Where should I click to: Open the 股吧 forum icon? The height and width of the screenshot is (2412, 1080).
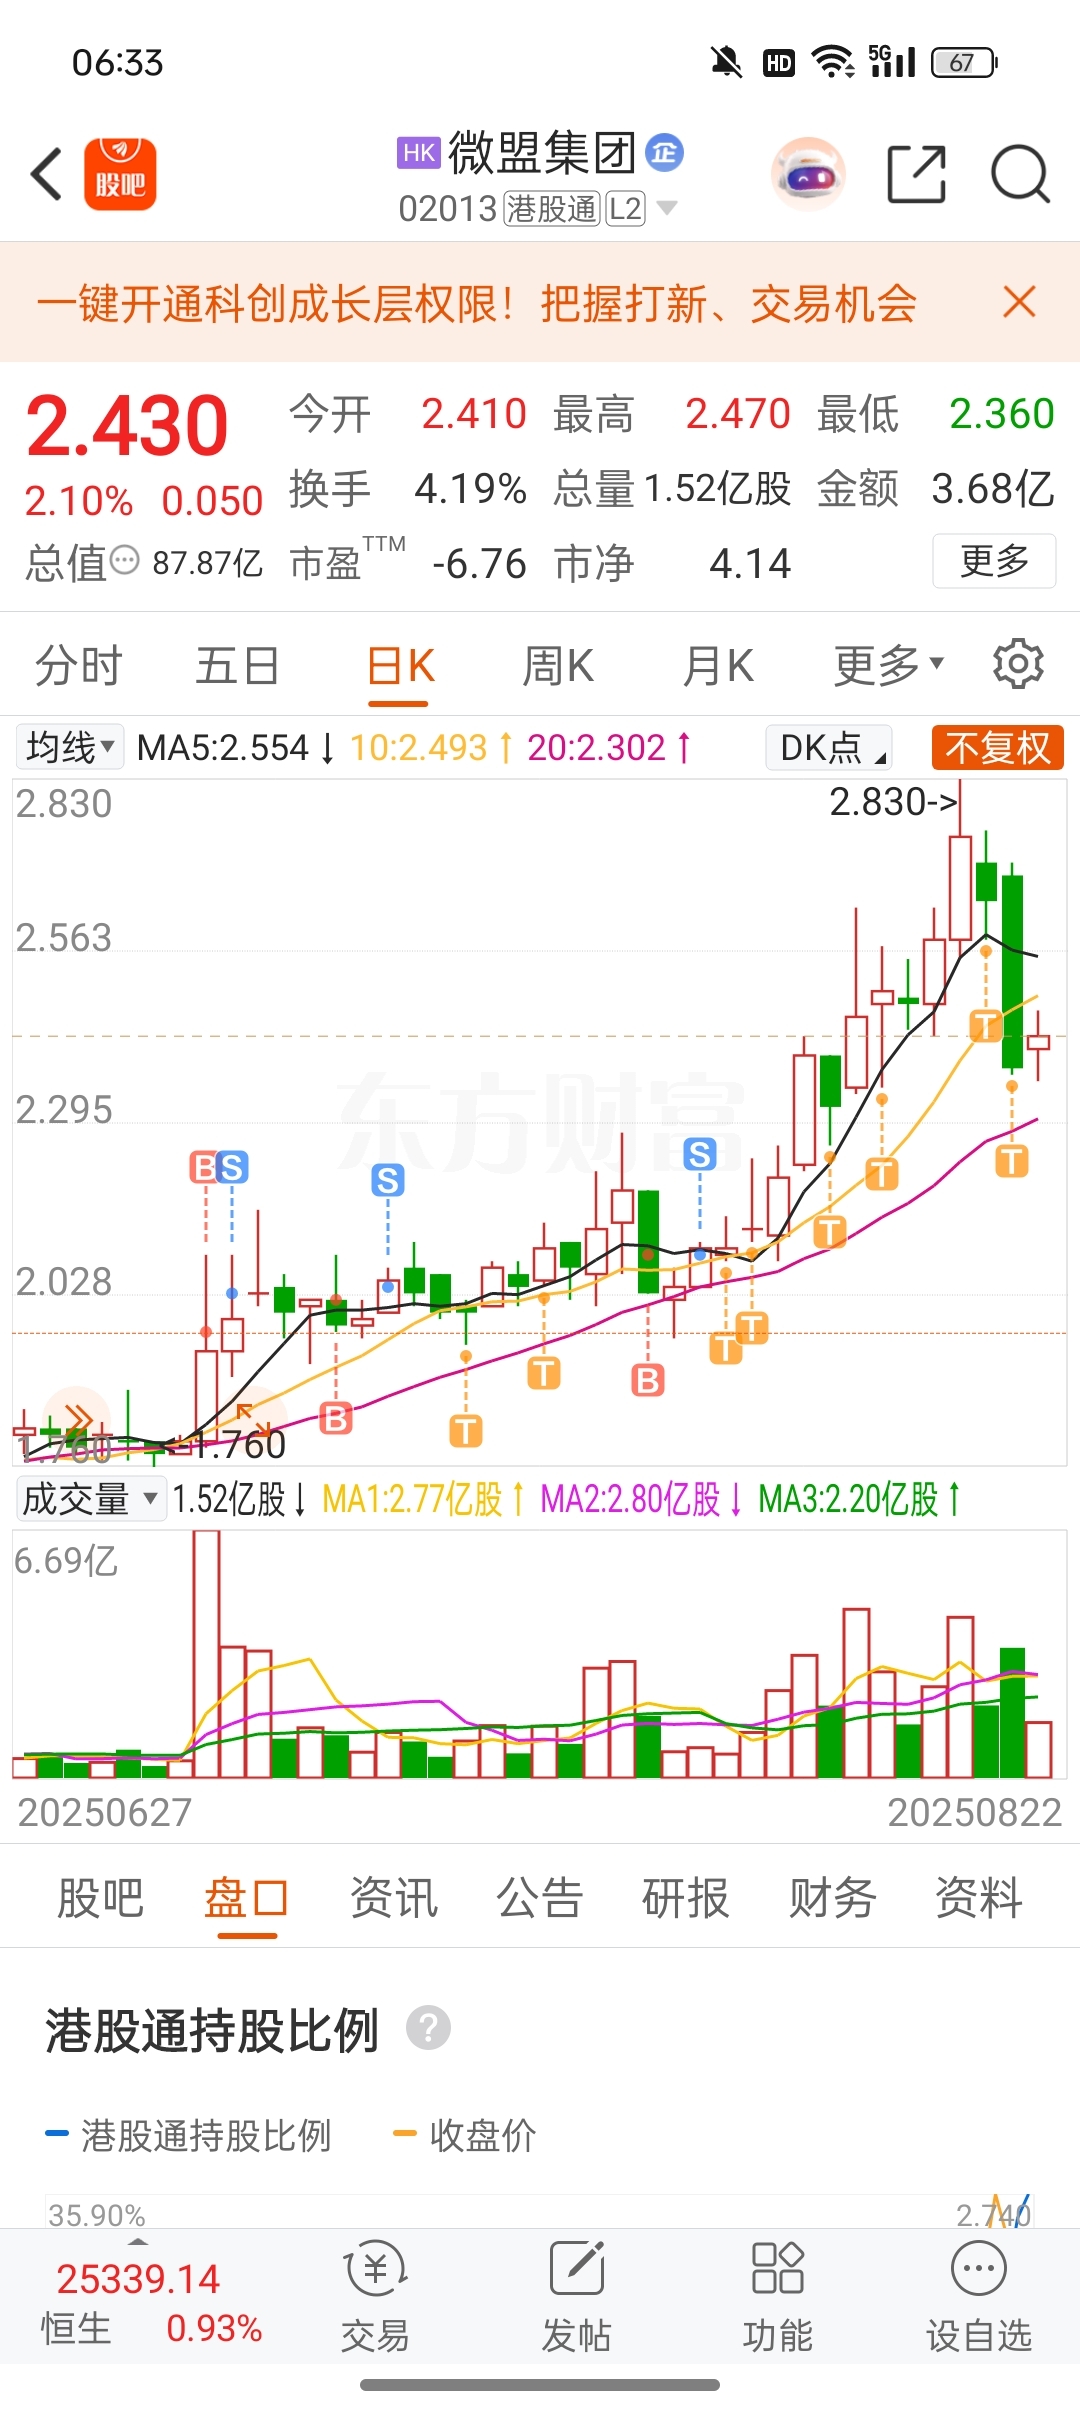[x=120, y=174]
